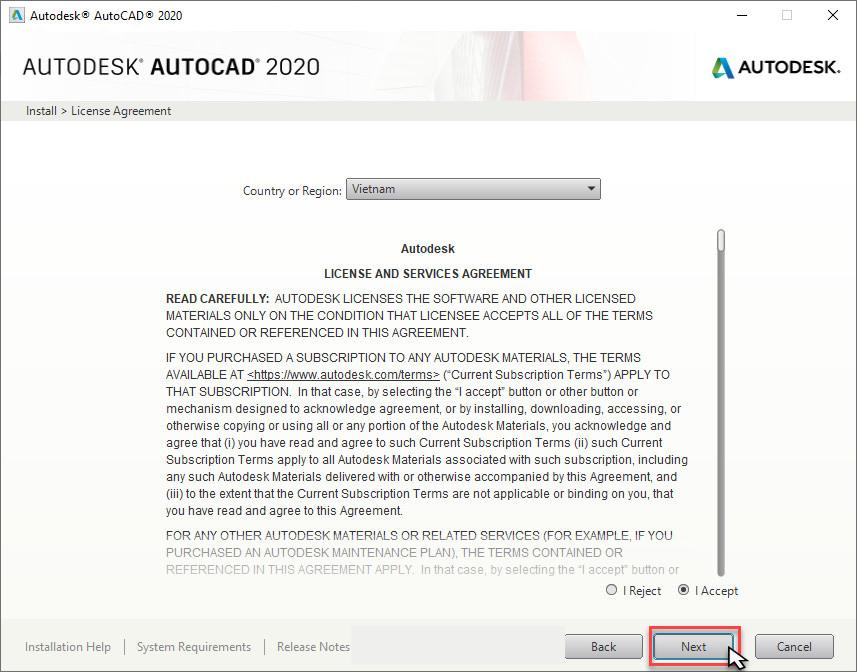View the System Requirements page

[x=193, y=647]
